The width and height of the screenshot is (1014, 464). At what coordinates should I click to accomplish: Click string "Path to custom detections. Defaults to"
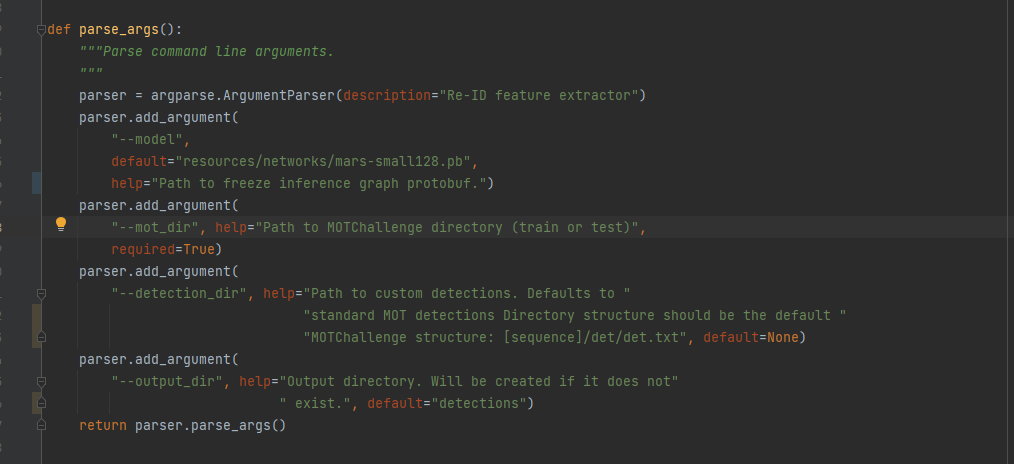coord(467,293)
